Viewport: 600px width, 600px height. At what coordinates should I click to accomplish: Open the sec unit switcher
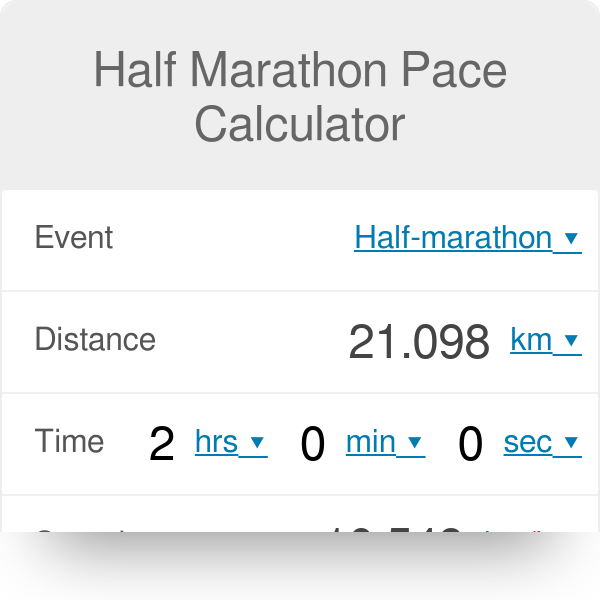528,442
